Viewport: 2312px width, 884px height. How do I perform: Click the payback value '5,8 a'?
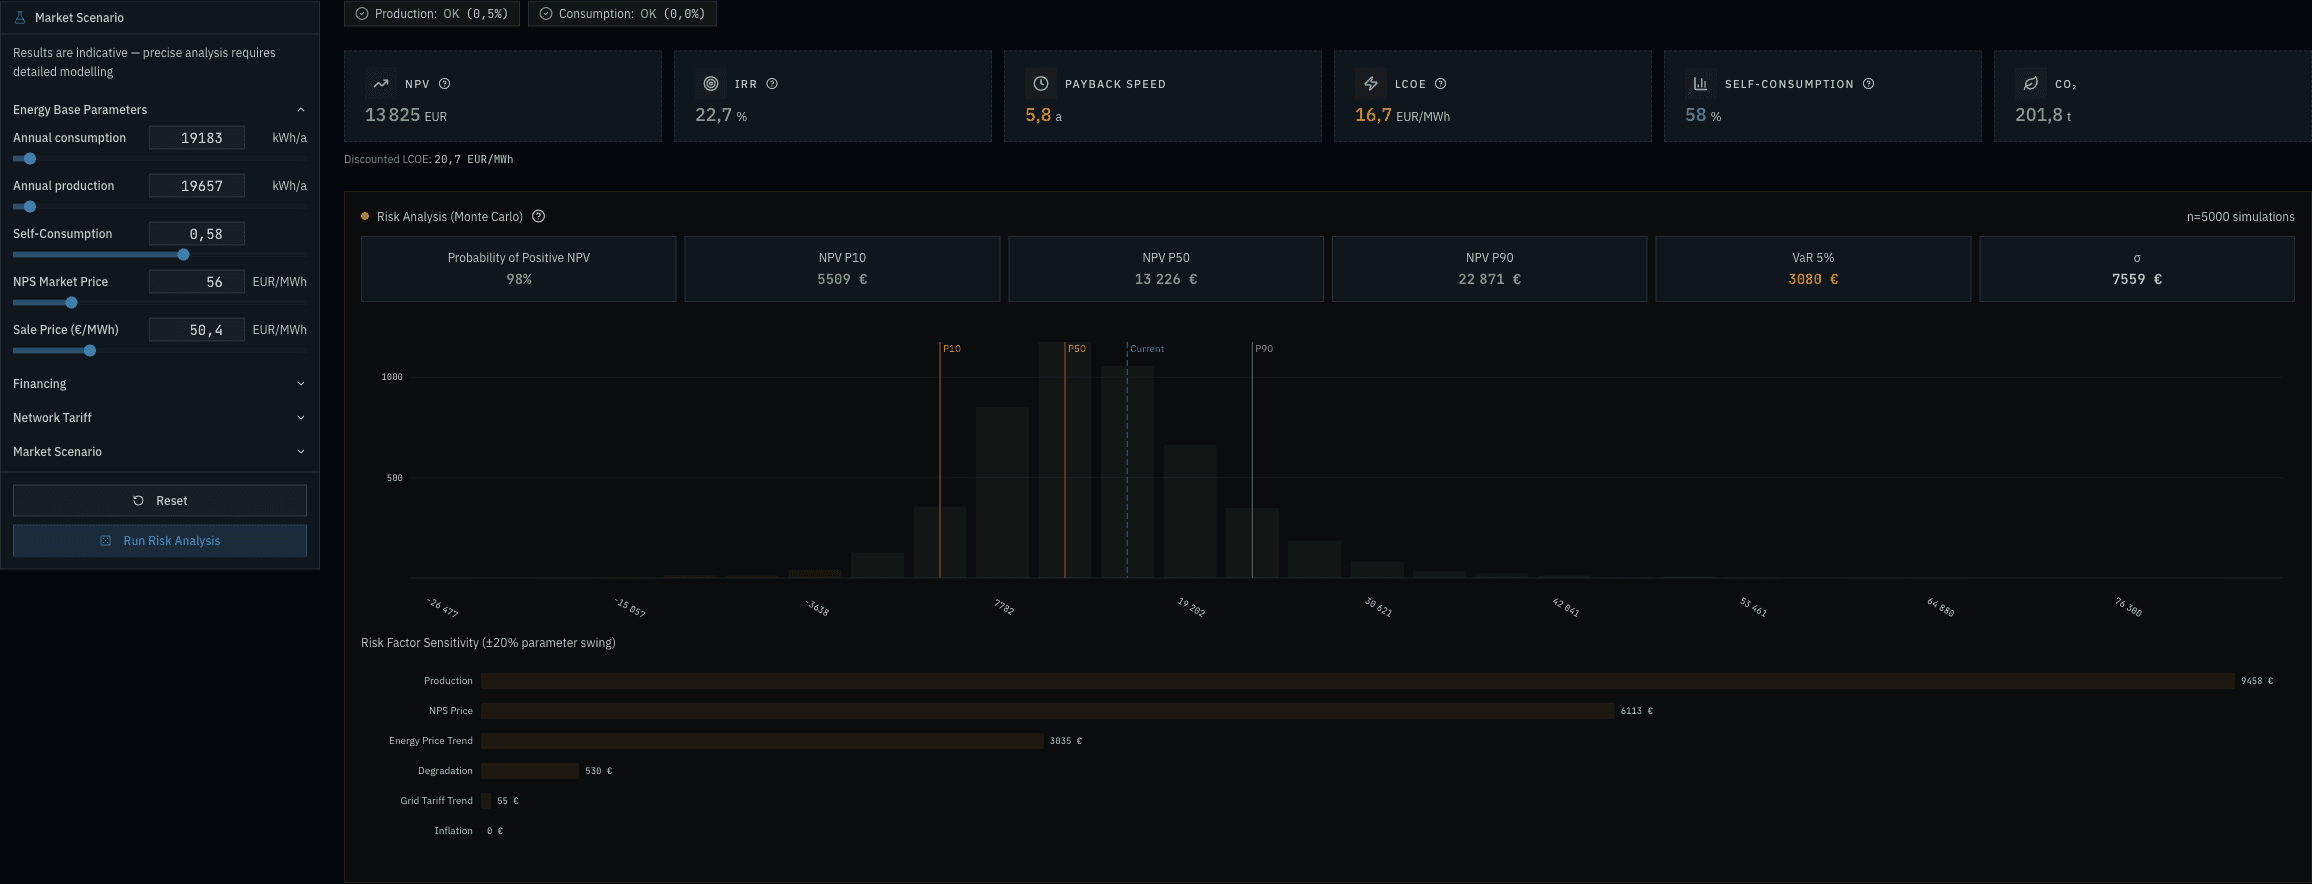pos(1043,115)
